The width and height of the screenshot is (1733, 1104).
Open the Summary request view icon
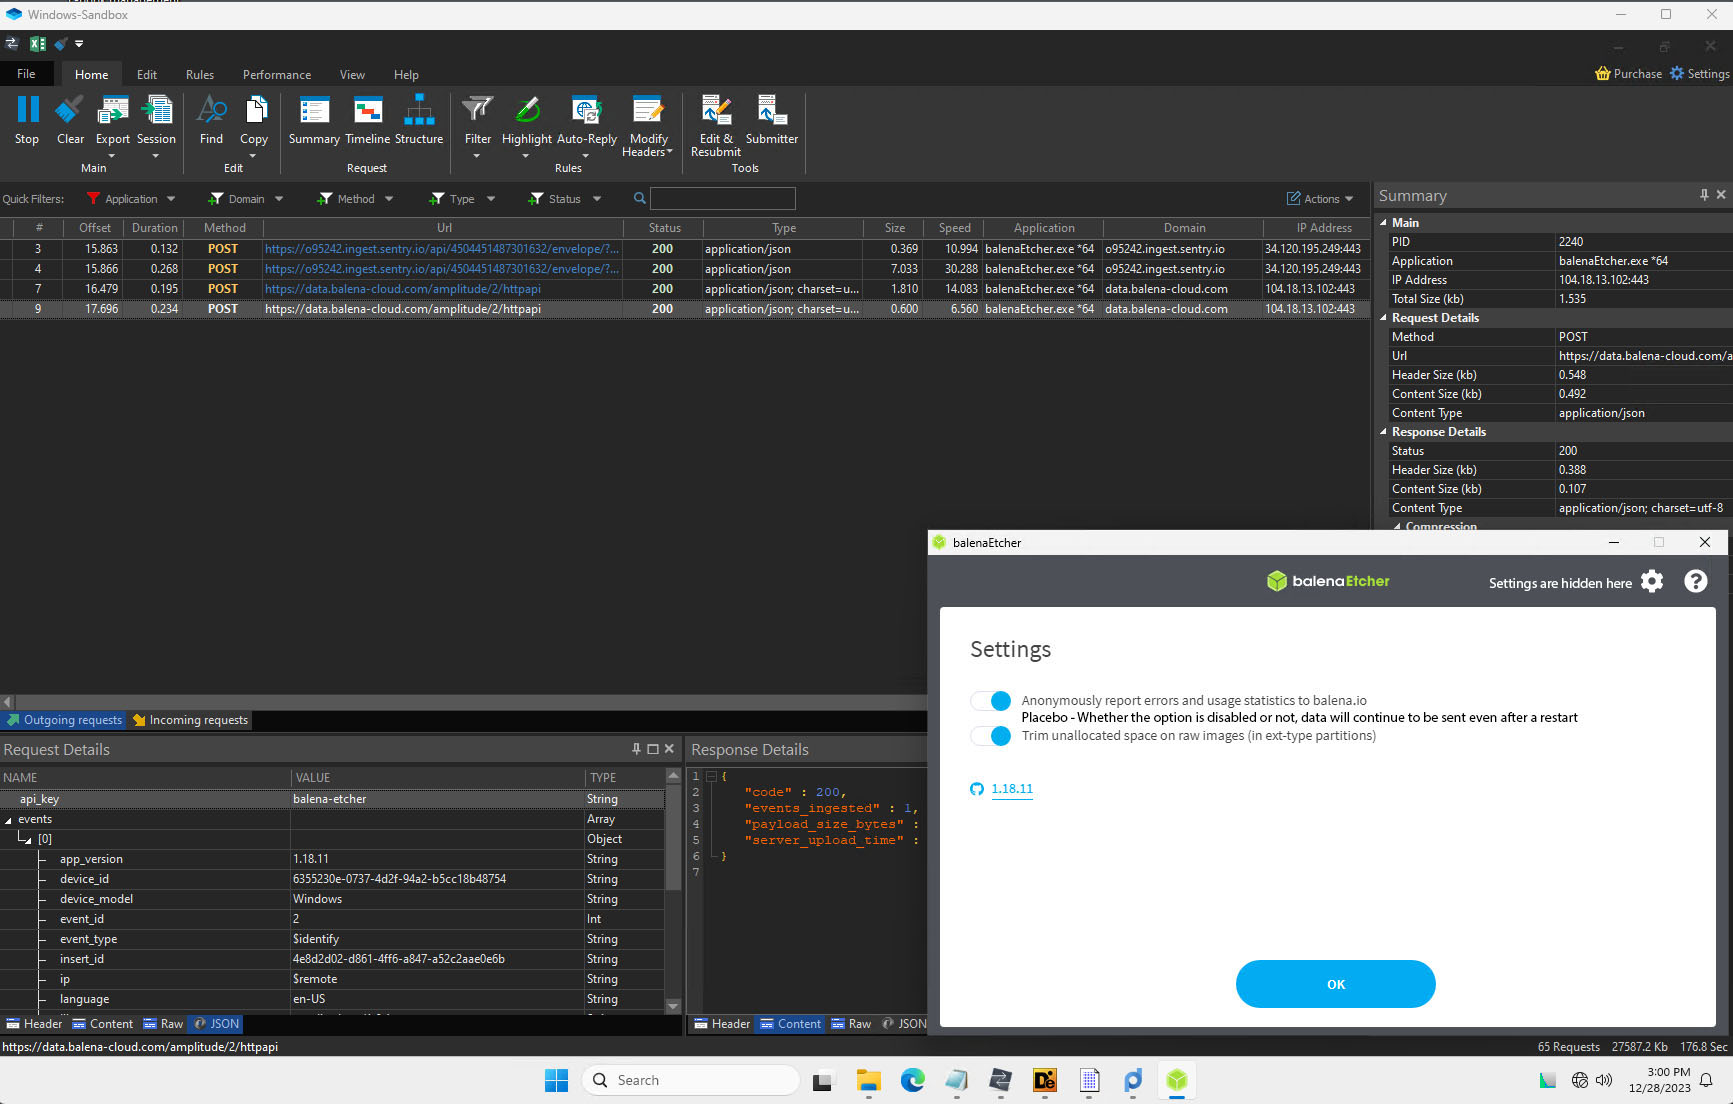point(314,110)
